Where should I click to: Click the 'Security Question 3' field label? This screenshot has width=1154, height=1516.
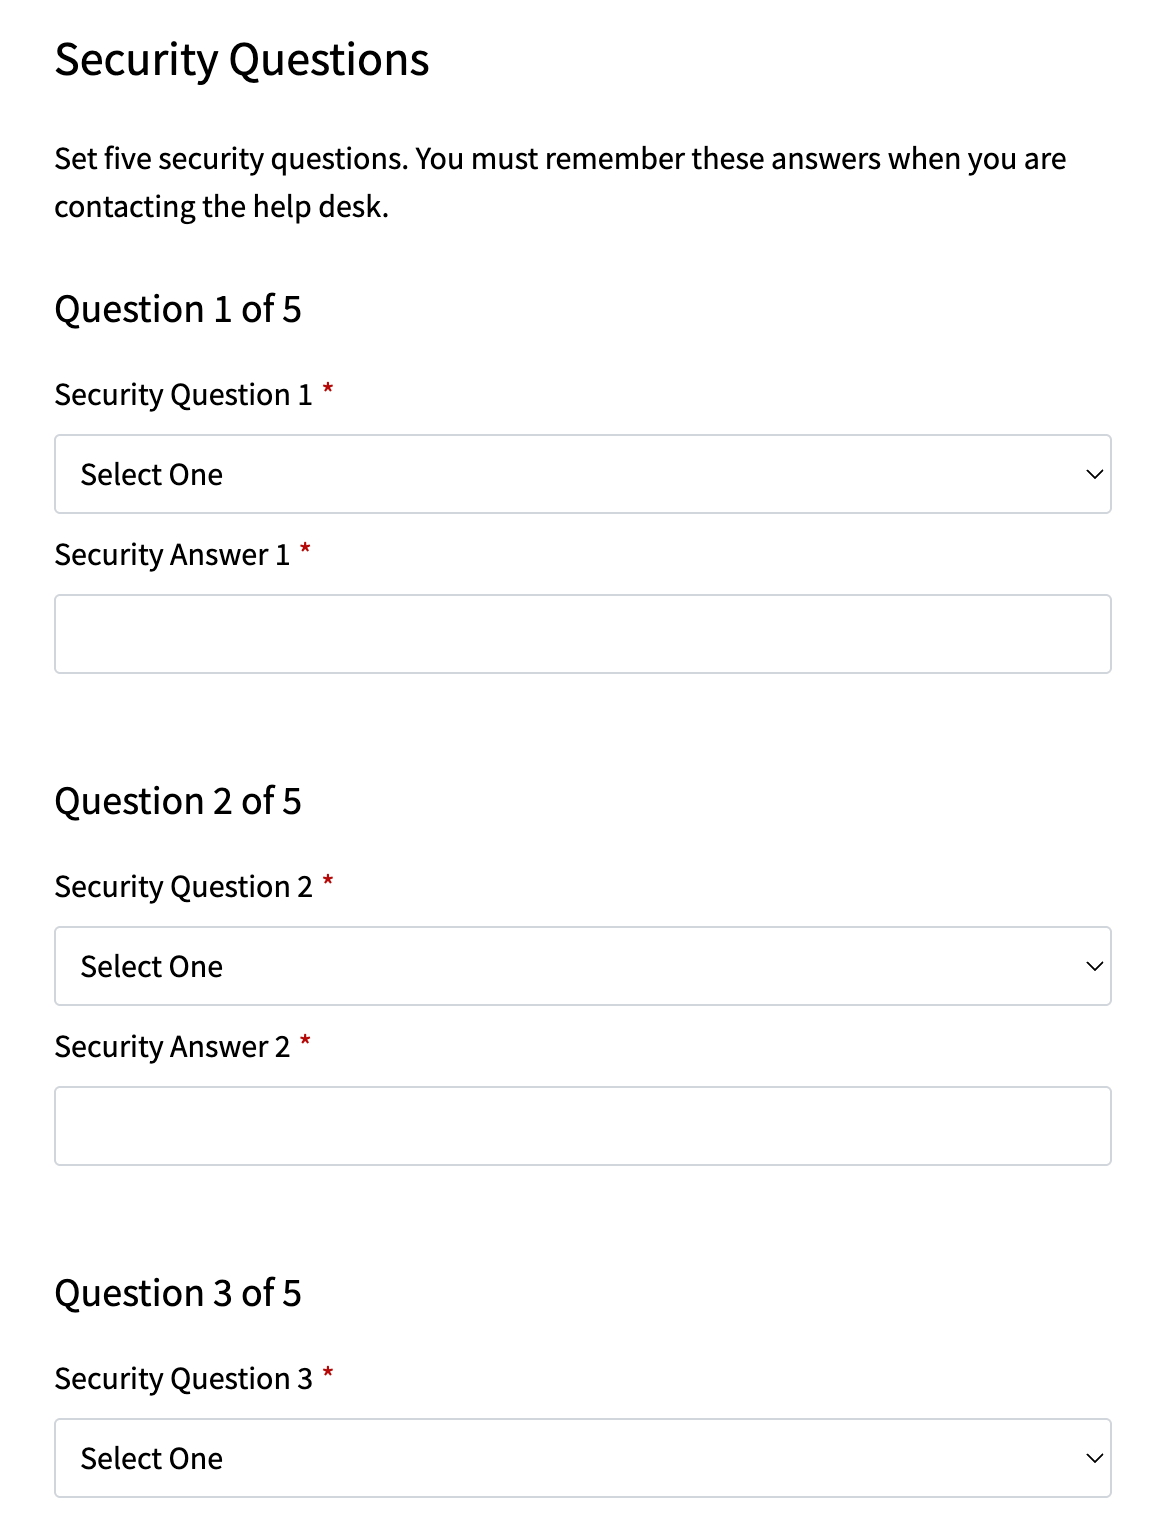[x=184, y=1379]
